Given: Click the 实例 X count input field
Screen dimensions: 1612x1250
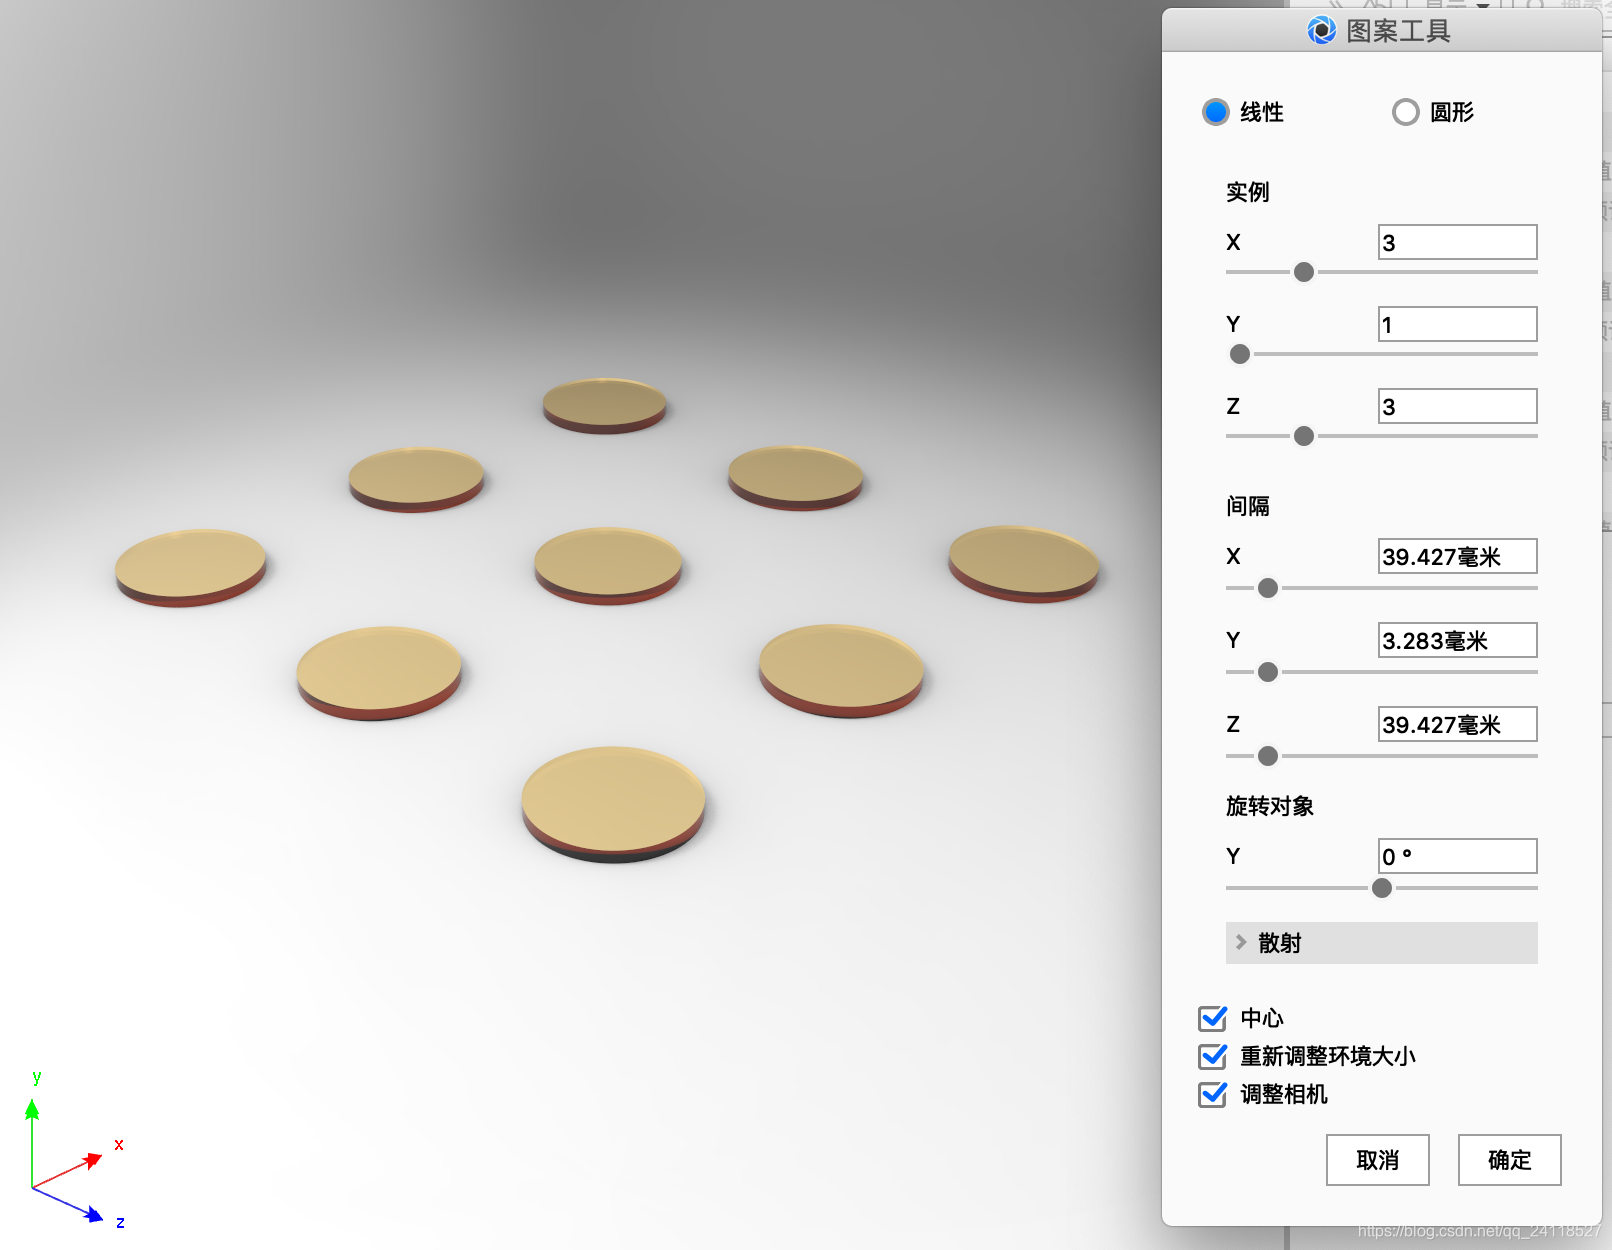Looking at the screenshot, I should (1457, 242).
